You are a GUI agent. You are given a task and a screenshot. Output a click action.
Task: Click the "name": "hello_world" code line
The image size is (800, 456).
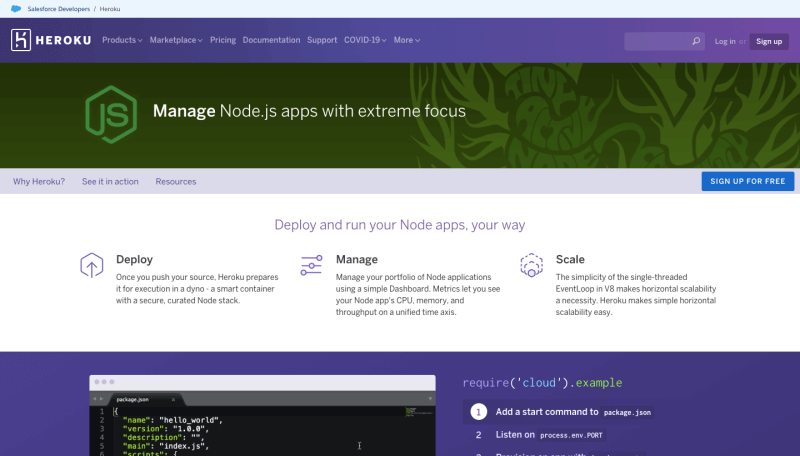[173, 420]
